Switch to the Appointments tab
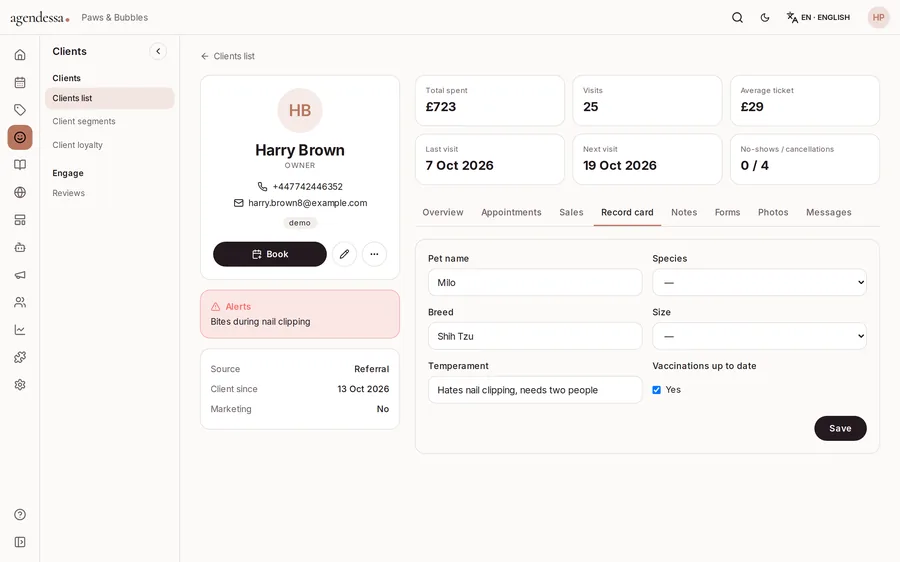The width and height of the screenshot is (900, 562). point(511,212)
